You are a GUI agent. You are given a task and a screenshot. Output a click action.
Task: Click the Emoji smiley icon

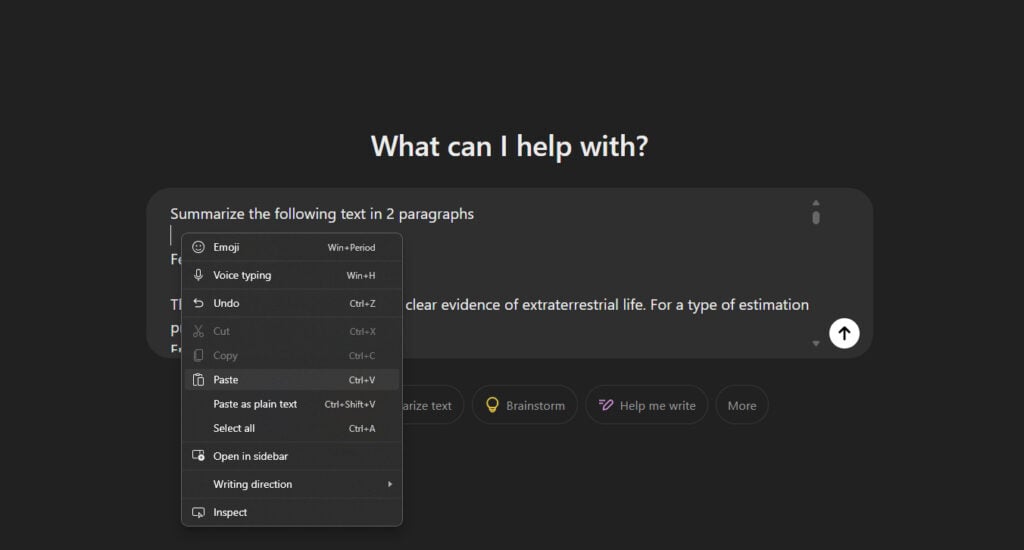(199, 247)
